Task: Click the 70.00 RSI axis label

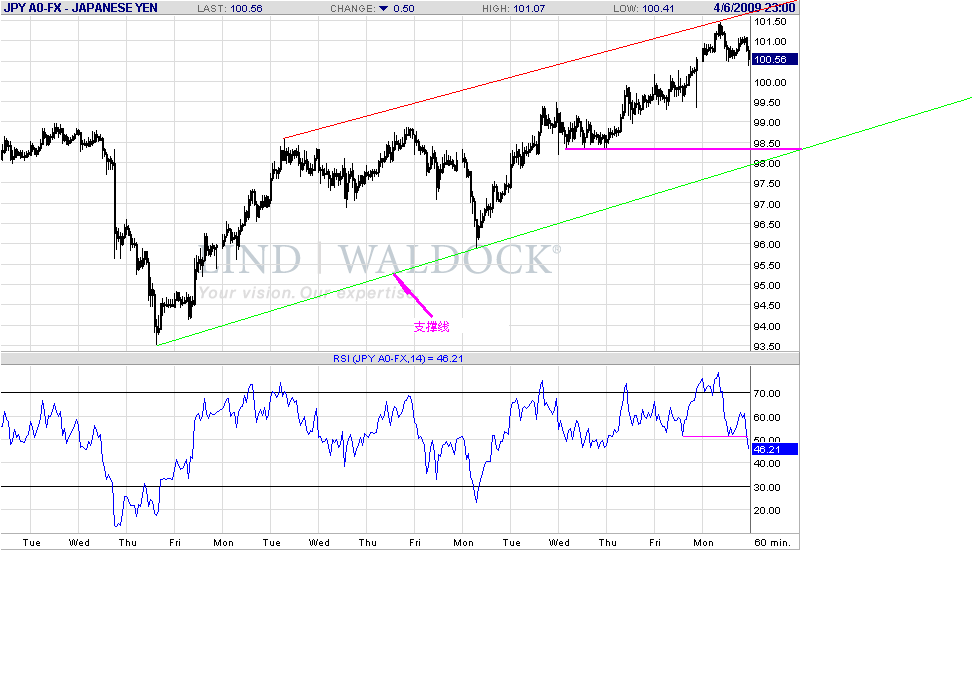Action: click(x=767, y=394)
